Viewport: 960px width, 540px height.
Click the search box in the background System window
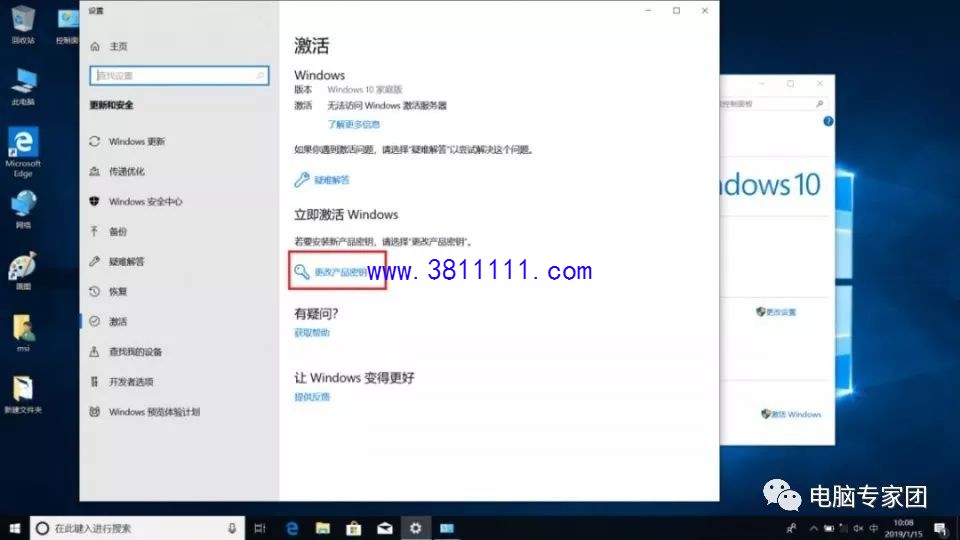click(774, 104)
